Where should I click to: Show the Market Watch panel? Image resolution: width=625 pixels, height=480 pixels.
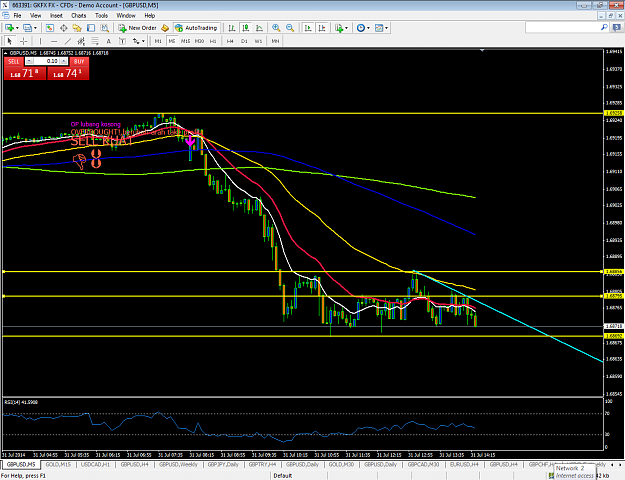(49, 28)
